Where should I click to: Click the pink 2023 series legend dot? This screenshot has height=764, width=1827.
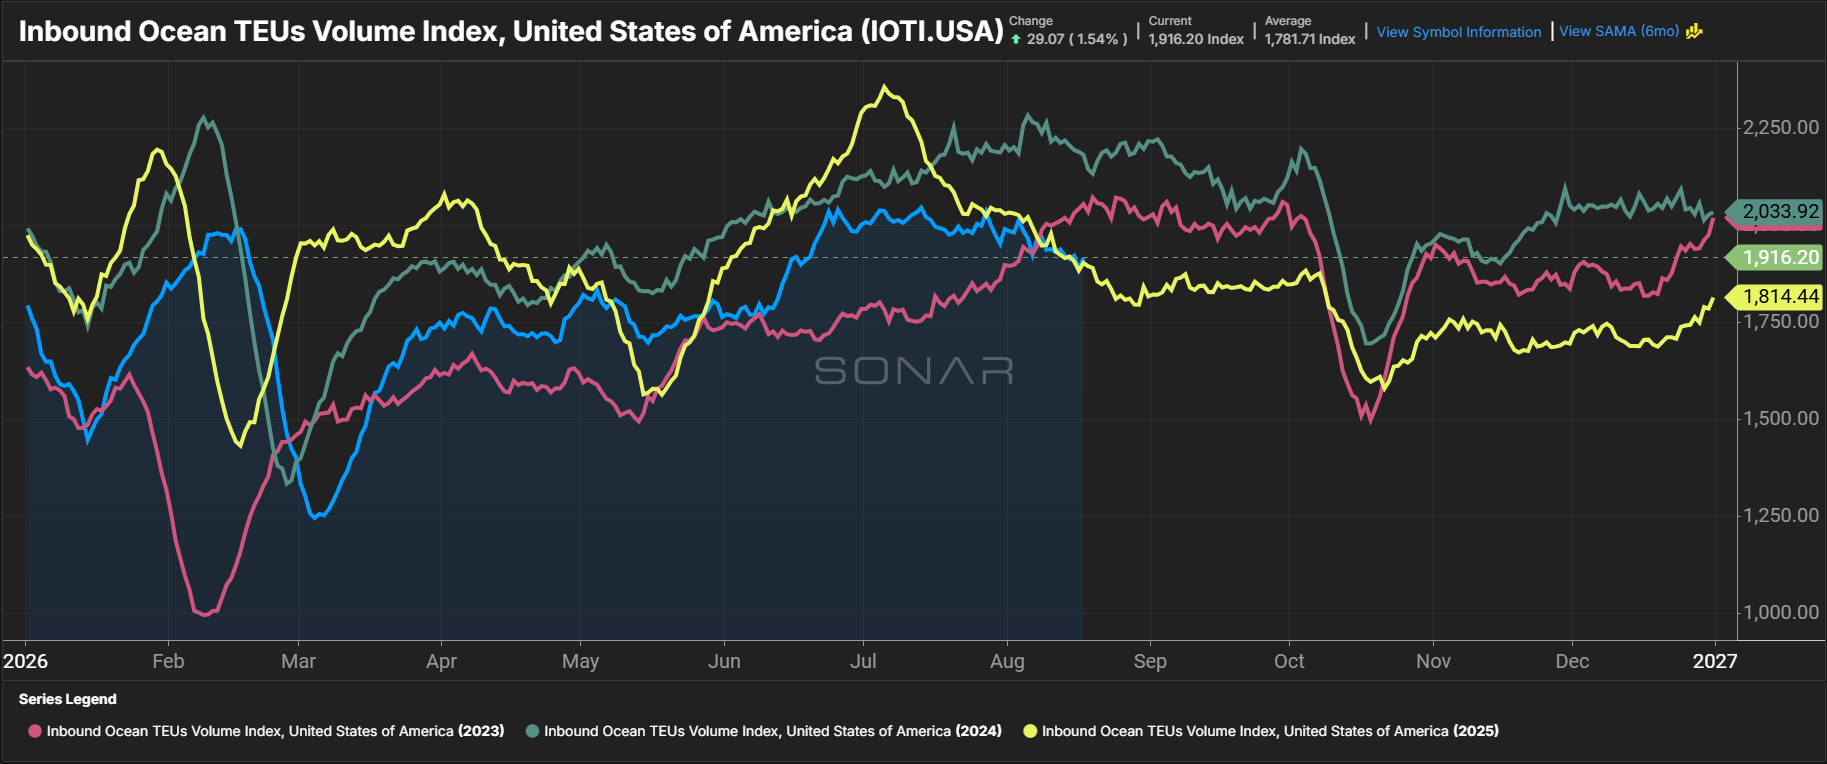point(35,731)
